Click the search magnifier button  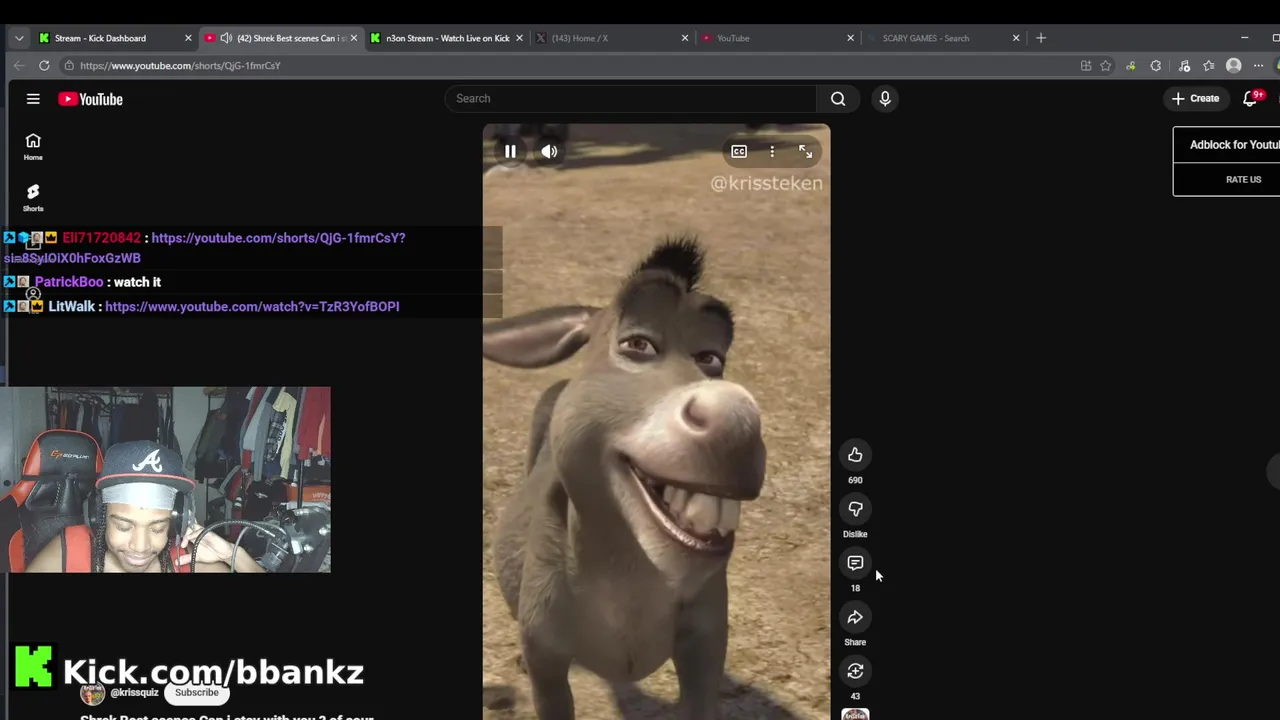(838, 98)
